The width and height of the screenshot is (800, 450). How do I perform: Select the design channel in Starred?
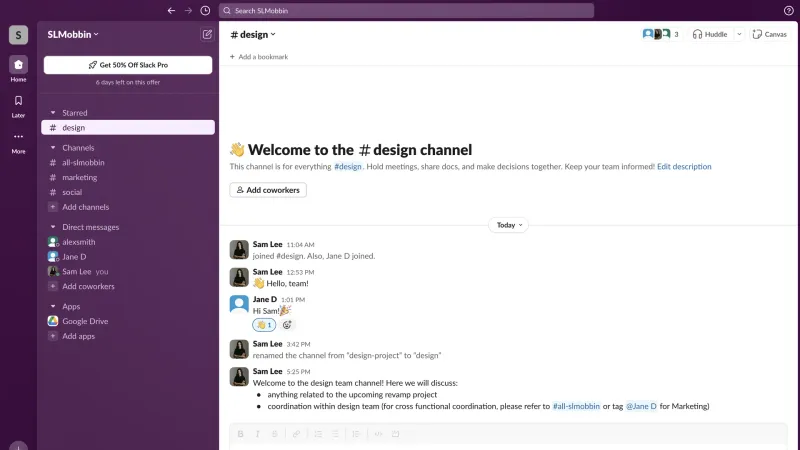tap(128, 128)
